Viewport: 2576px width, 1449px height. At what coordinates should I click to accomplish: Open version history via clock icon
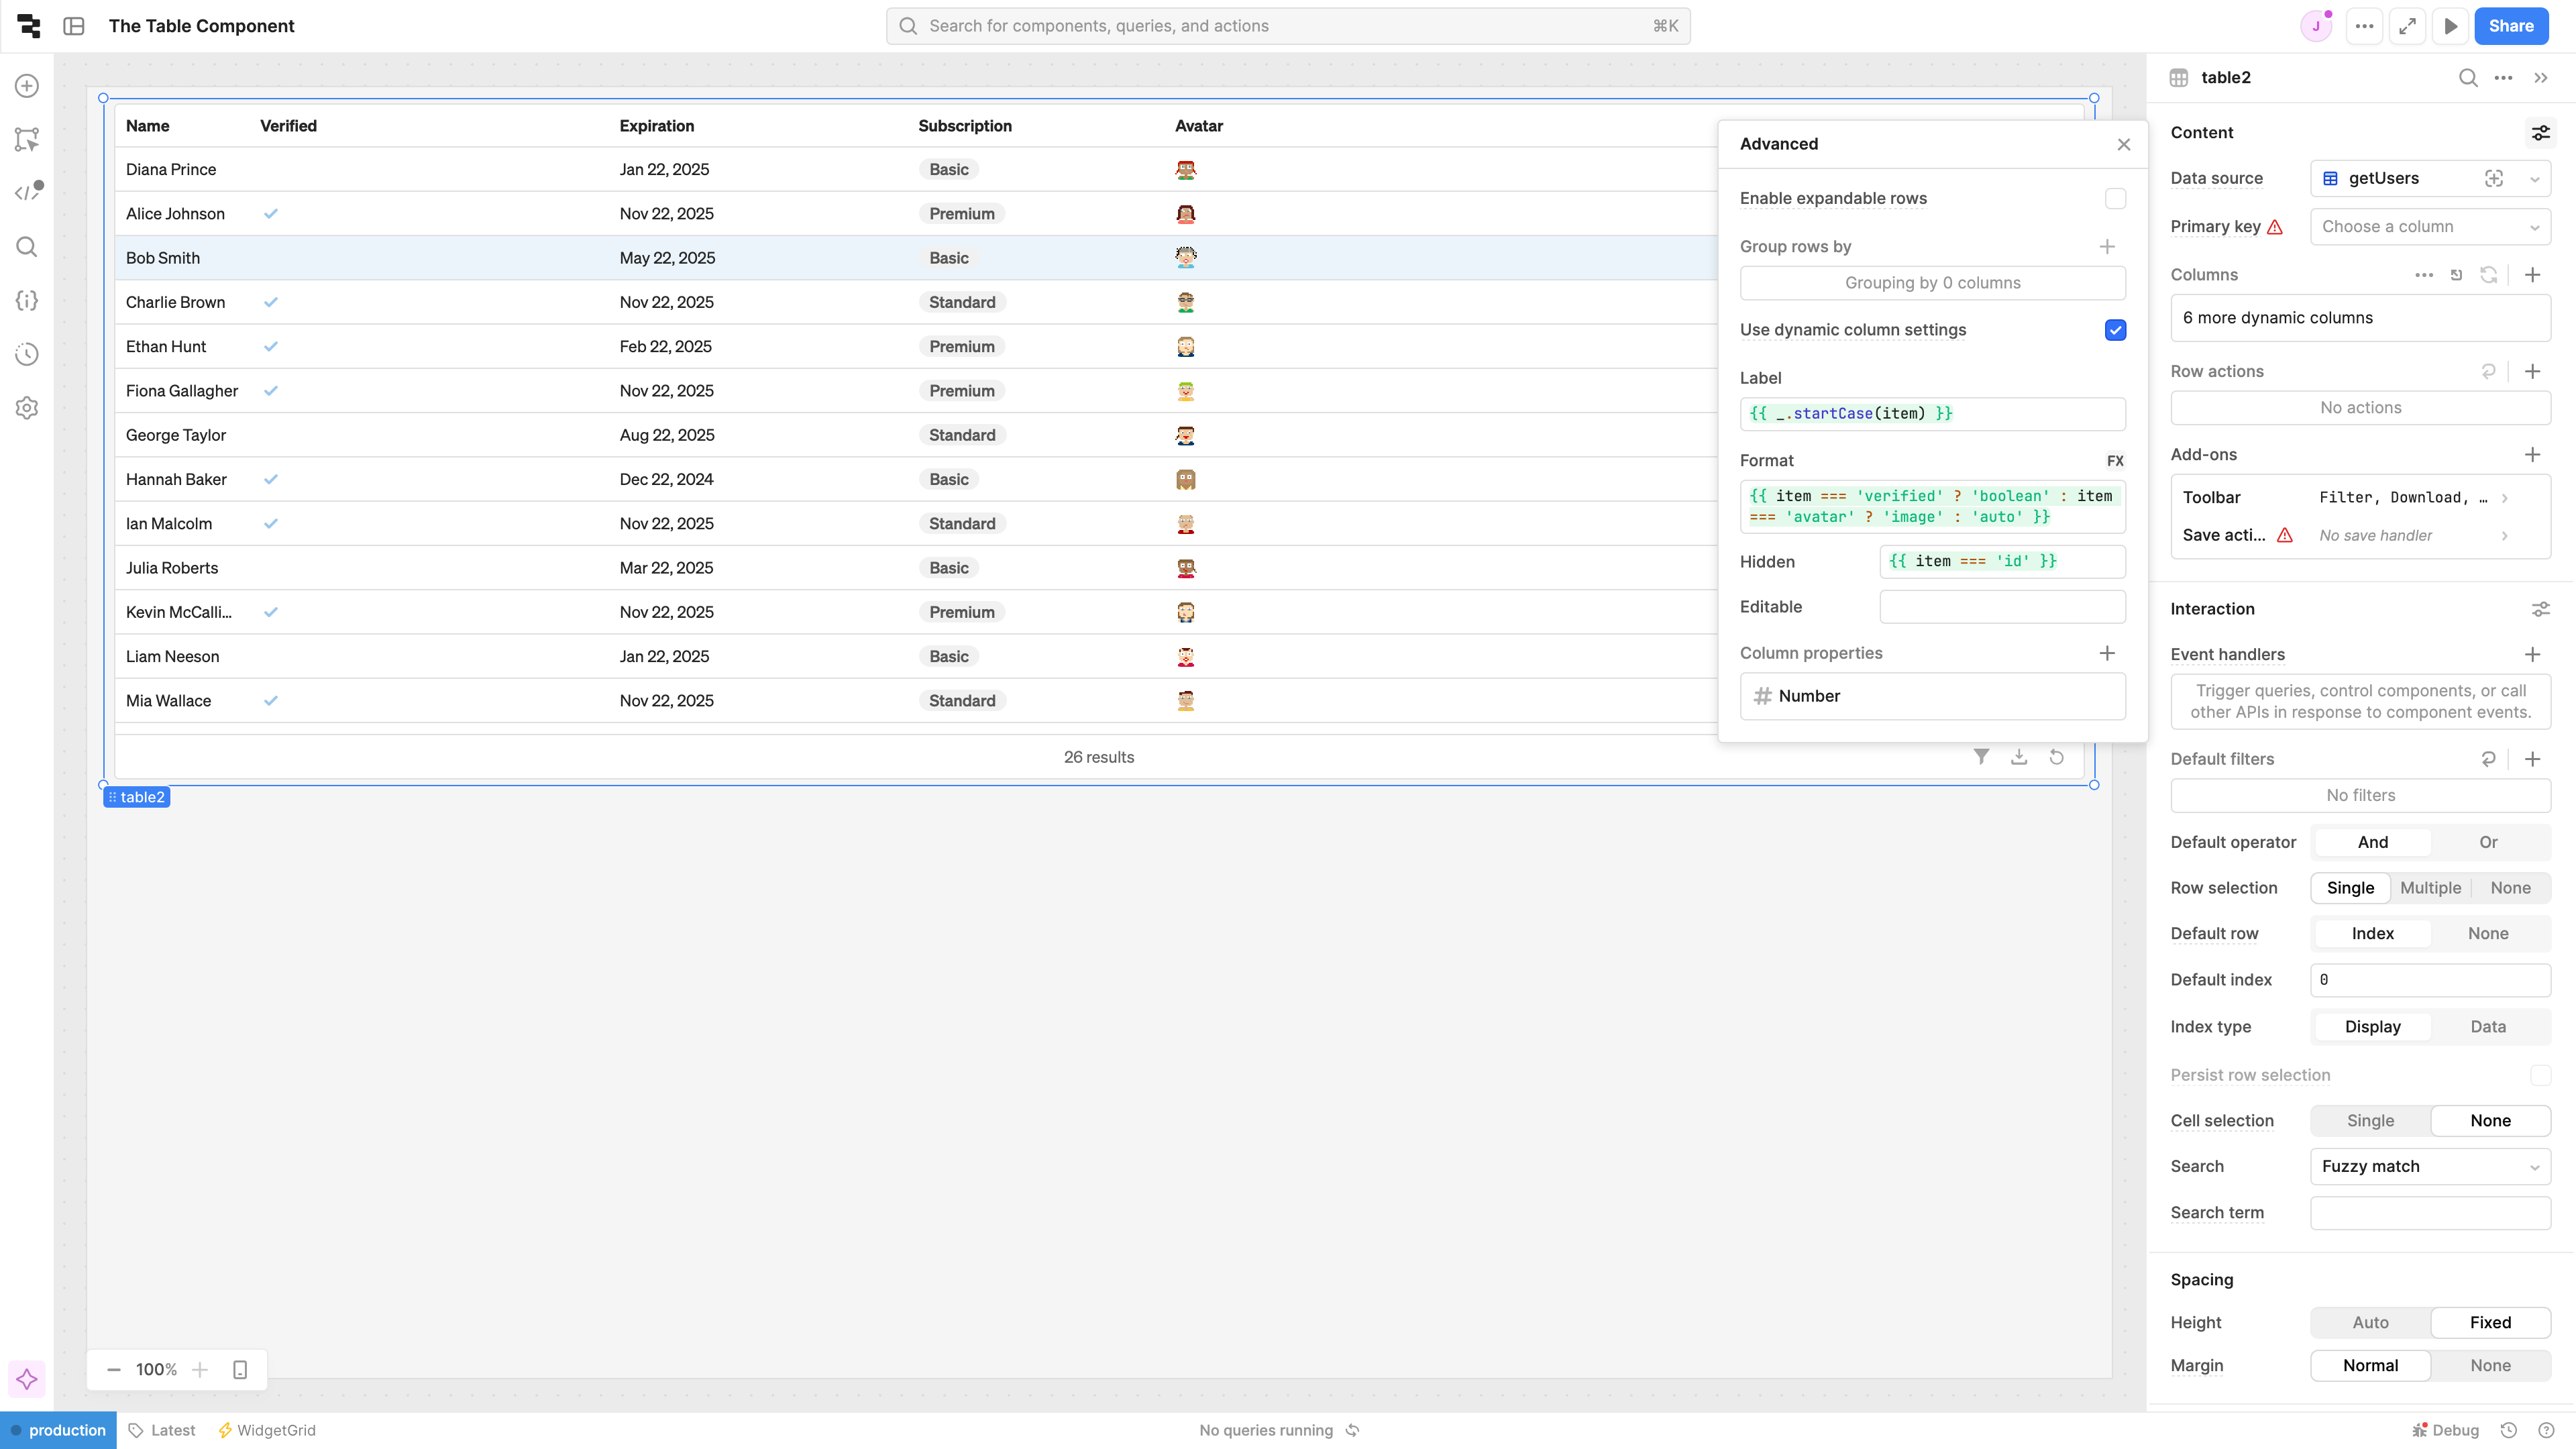[x=26, y=353]
